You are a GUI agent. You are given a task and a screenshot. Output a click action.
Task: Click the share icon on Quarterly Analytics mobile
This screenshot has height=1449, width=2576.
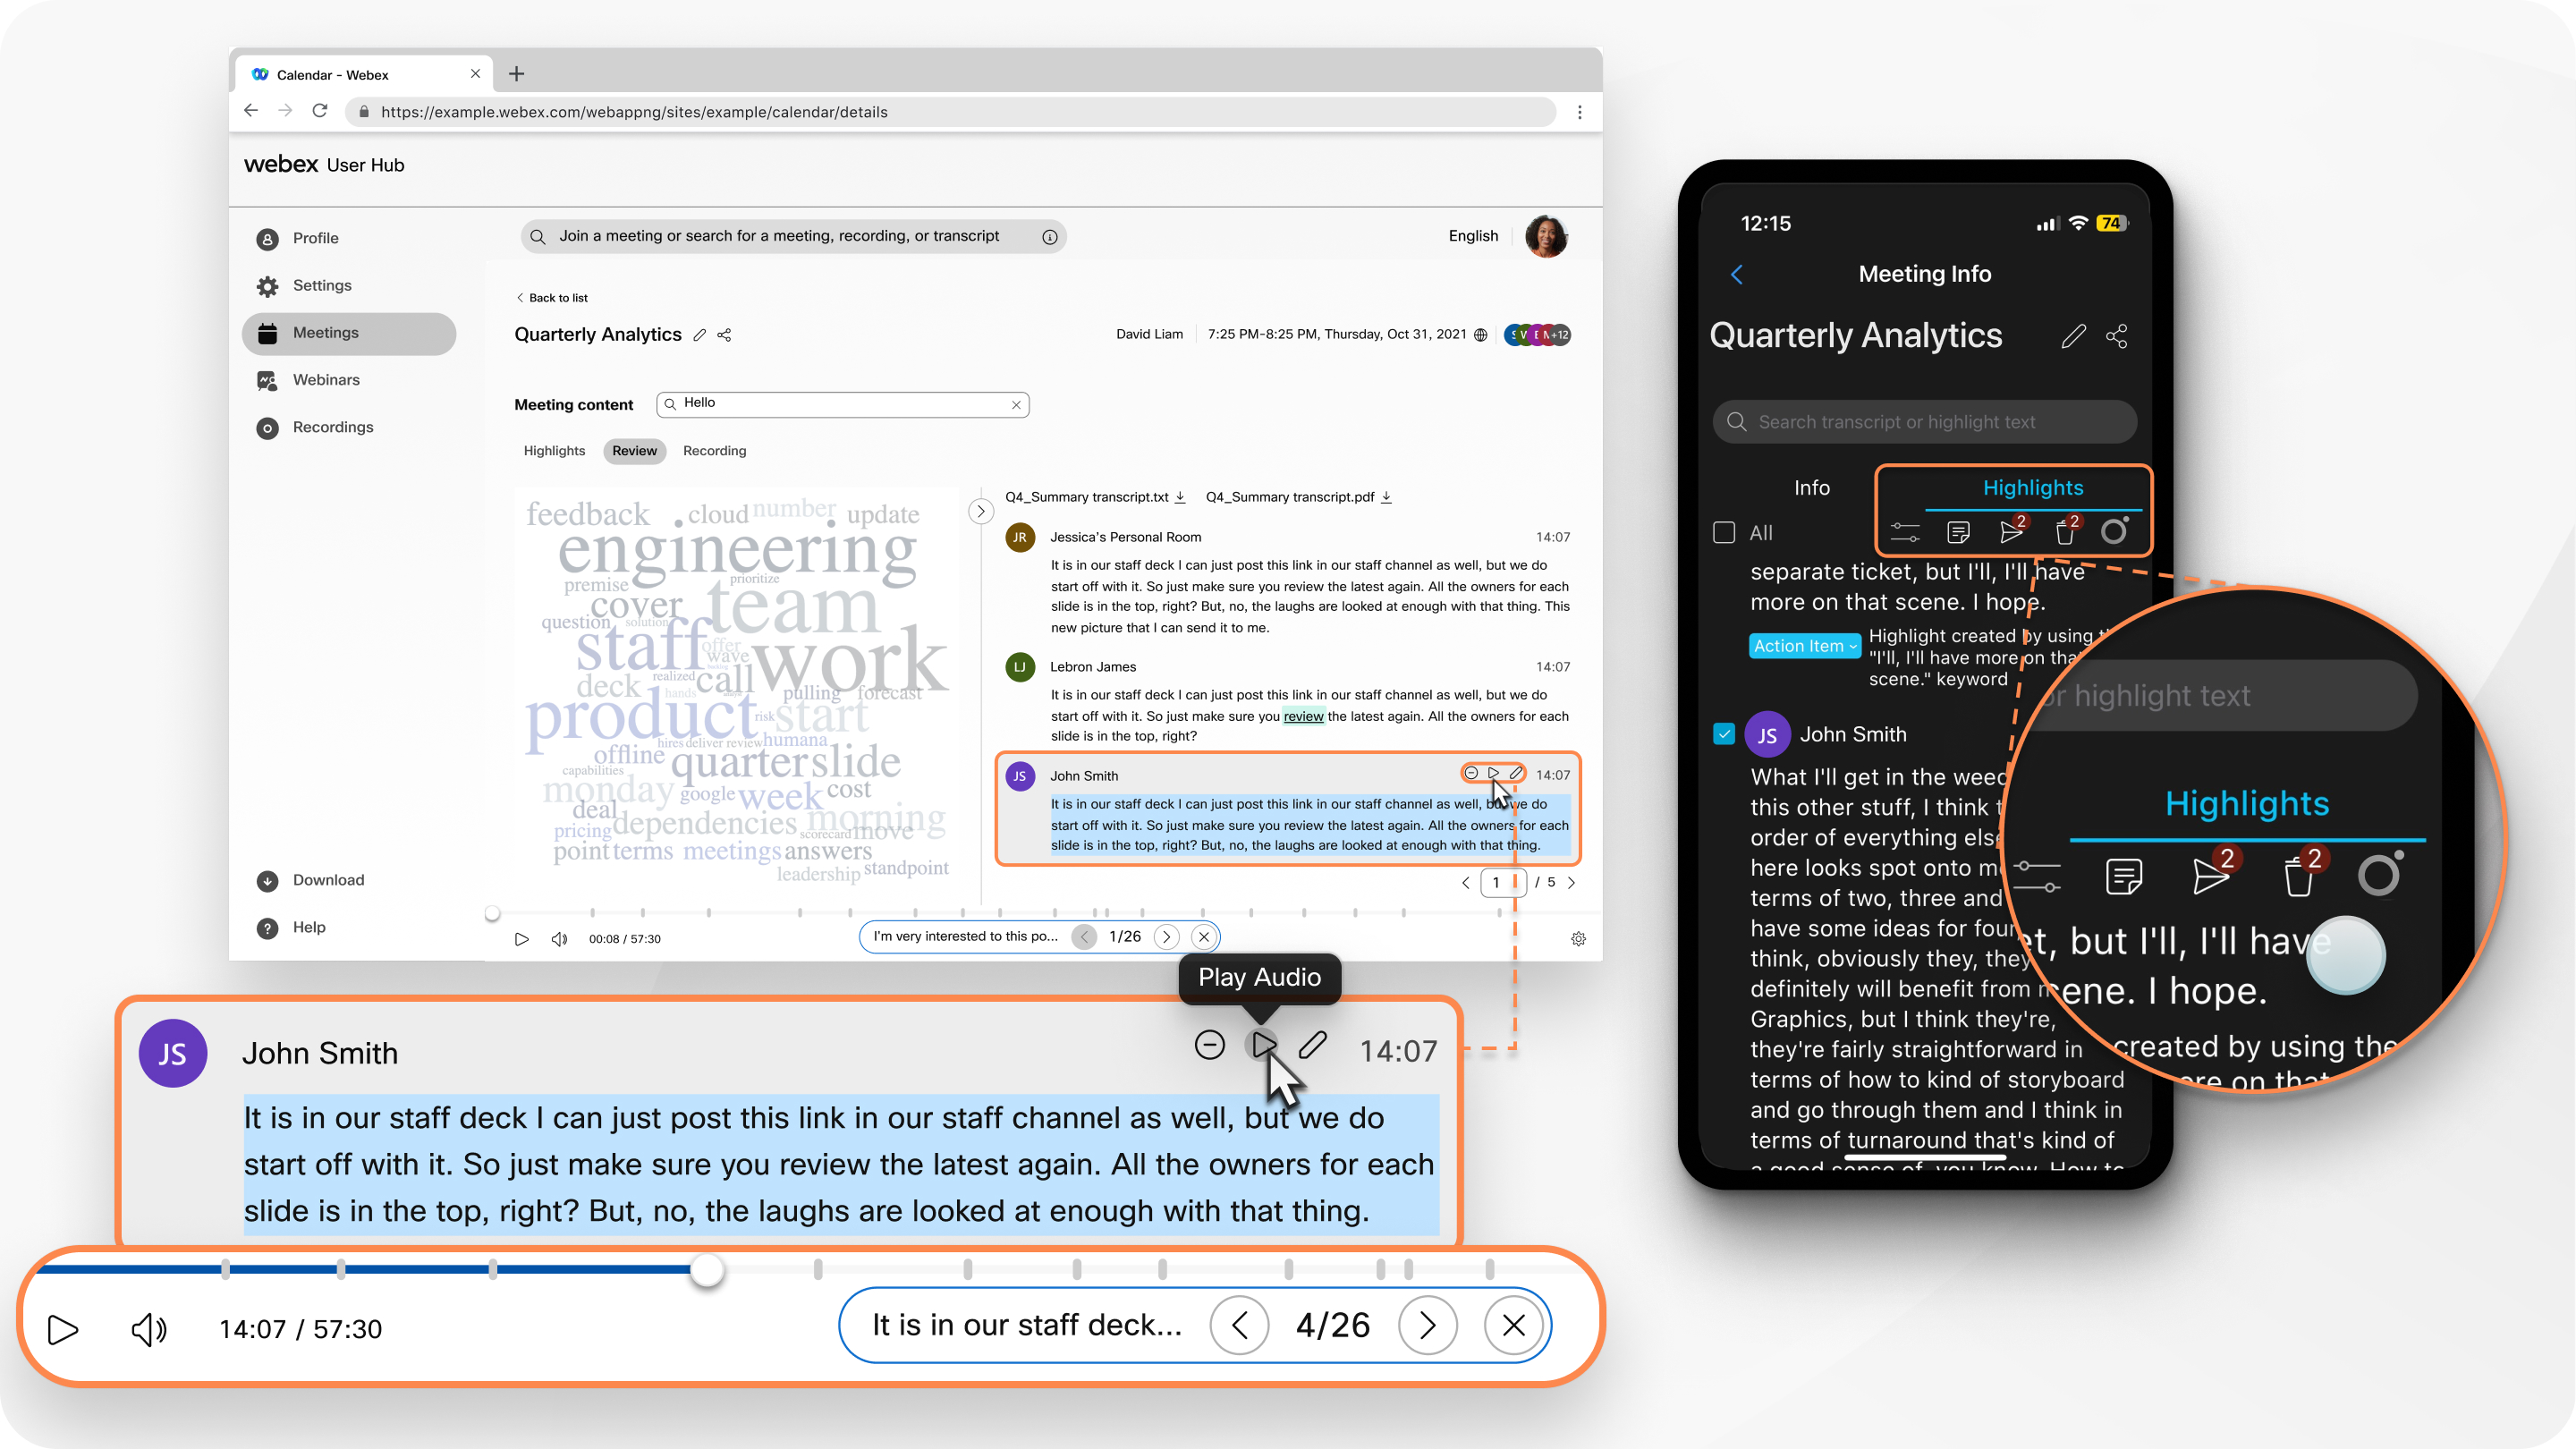click(x=2118, y=336)
